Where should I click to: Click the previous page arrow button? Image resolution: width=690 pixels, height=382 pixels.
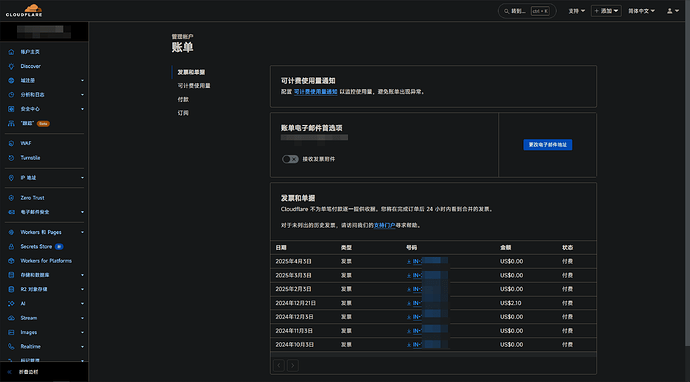pyautogui.click(x=279, y=365)
